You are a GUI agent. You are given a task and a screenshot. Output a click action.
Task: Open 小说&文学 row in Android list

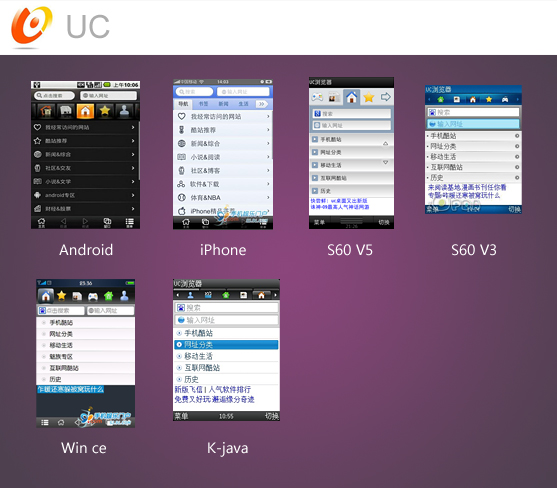coord(85,181)
